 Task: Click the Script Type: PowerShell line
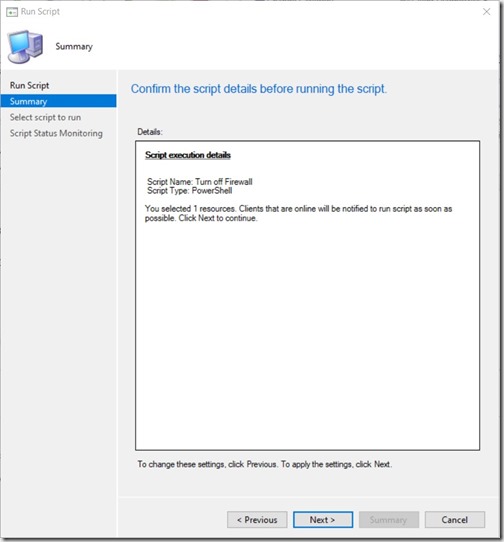190,191
